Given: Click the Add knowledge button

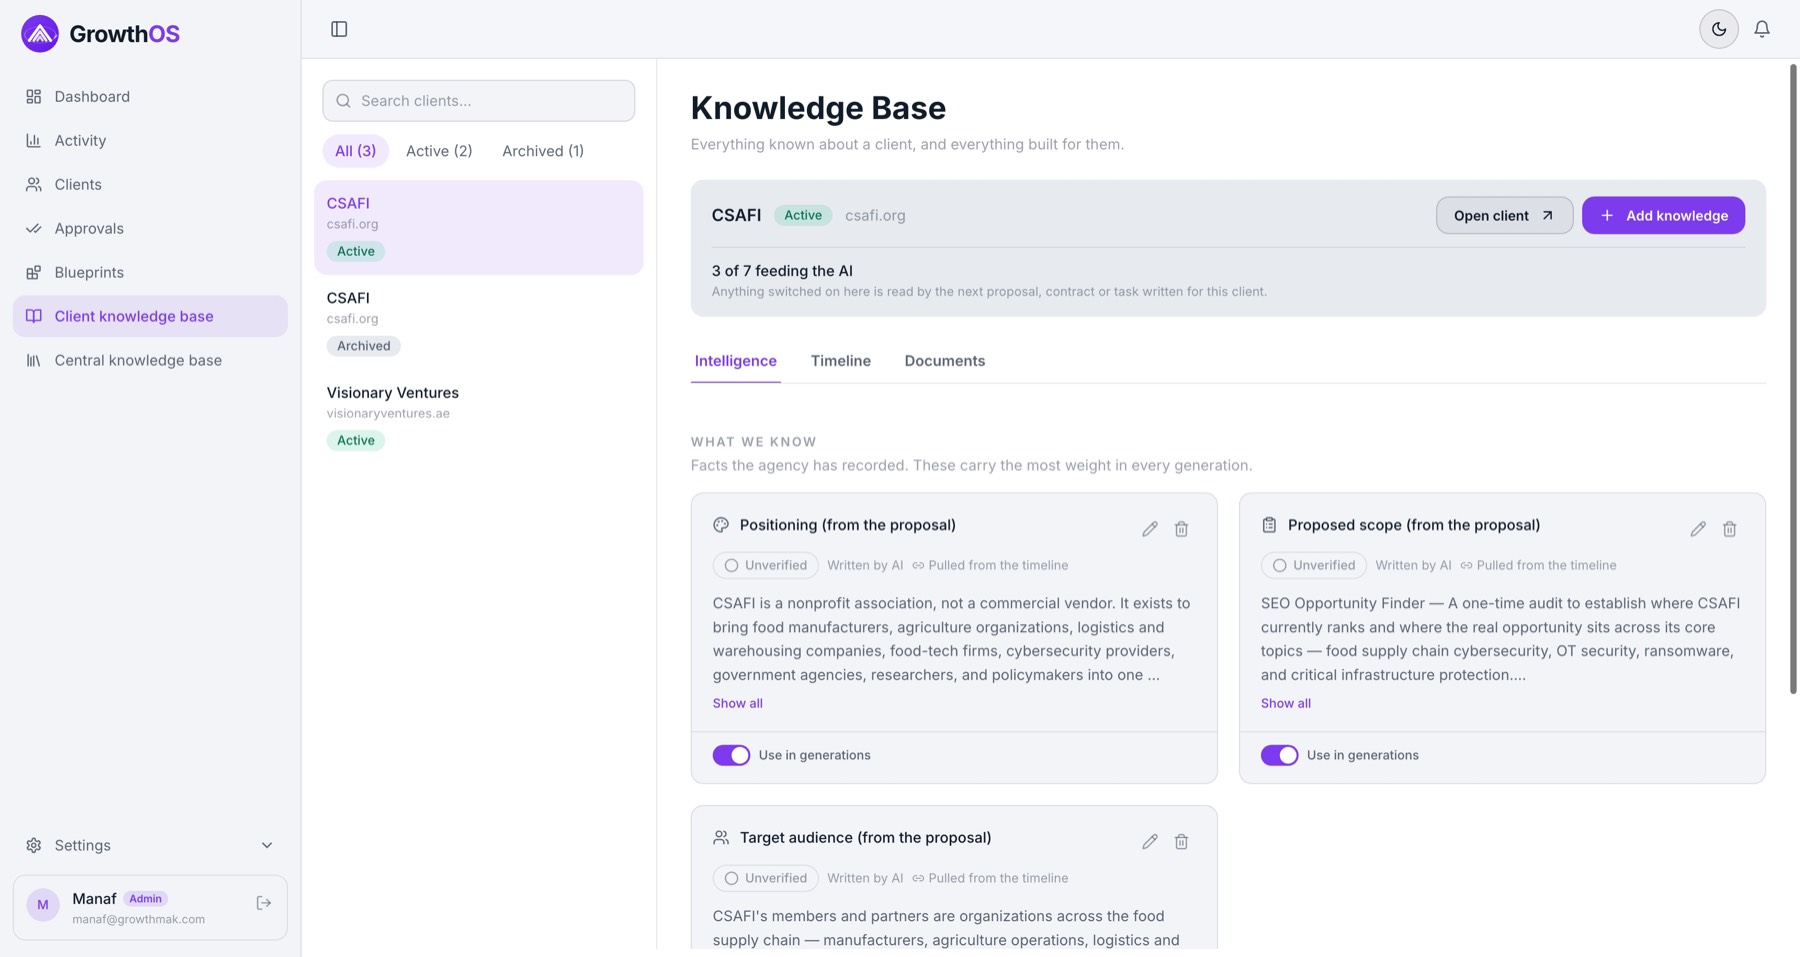Looking at the screenshot, I should [x=1663, y=215].
